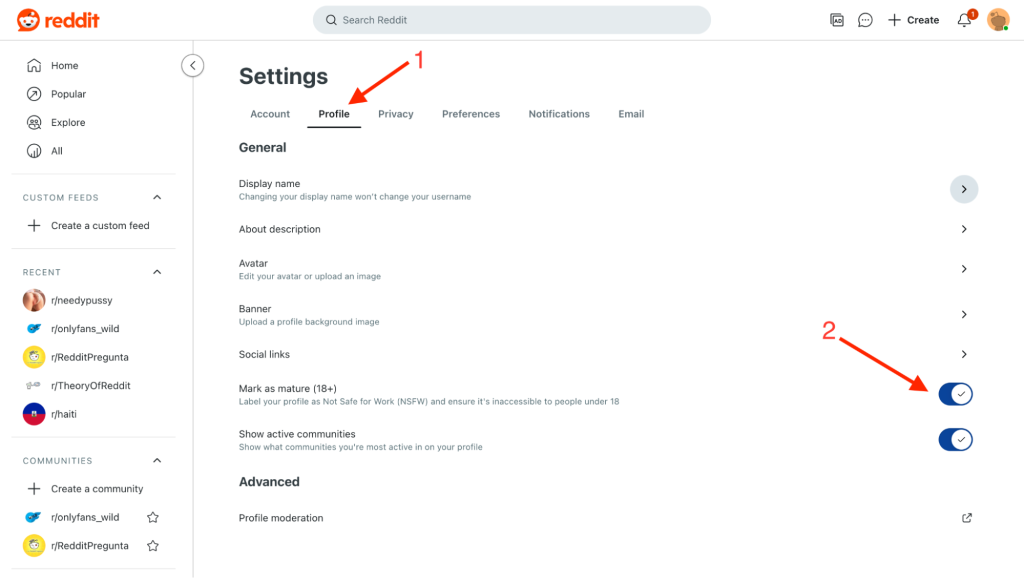Switch to the Privacy tab
The width and height of the screenshot is (1024, 578).
tap(396, 114)
